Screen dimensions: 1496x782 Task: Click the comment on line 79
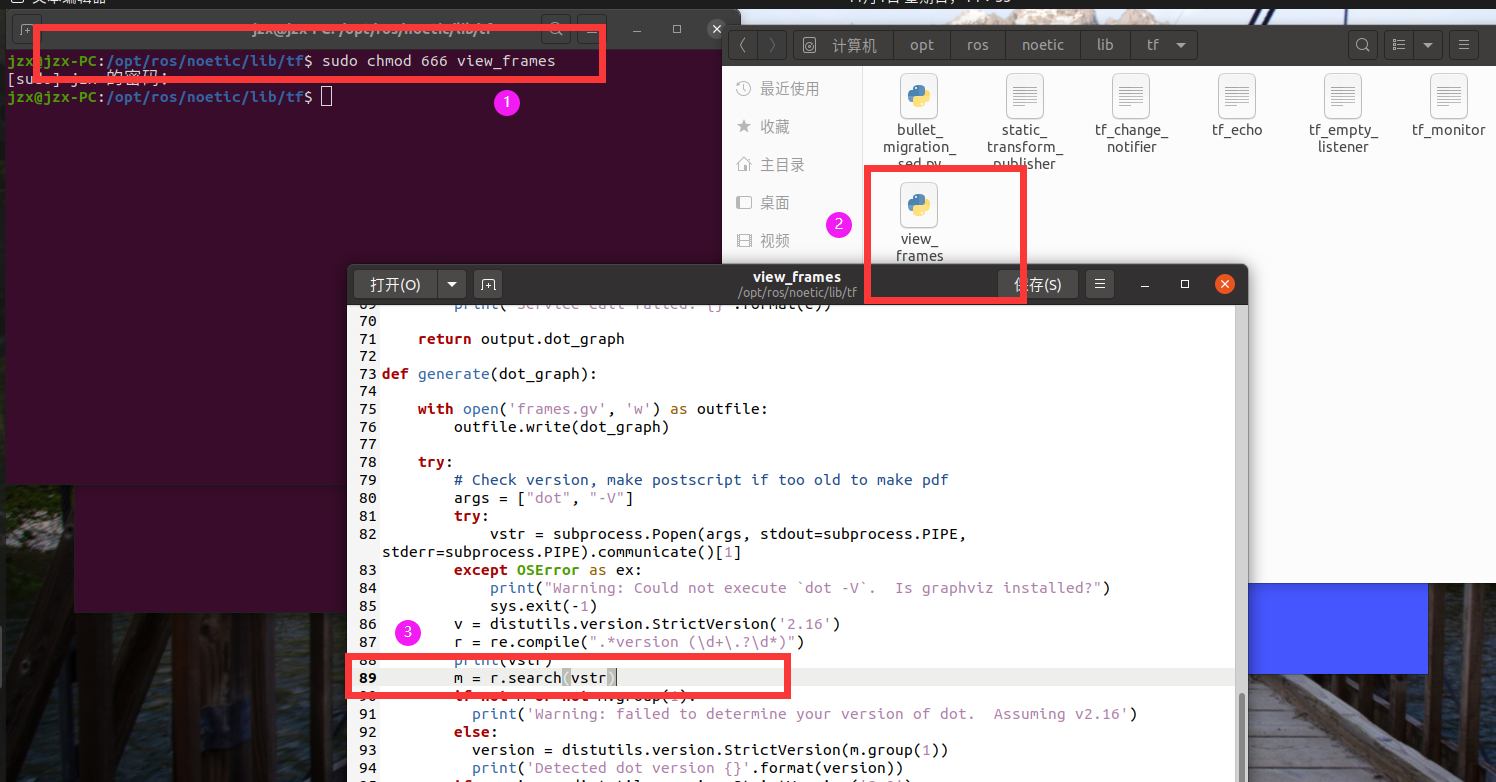coord(701,480)
